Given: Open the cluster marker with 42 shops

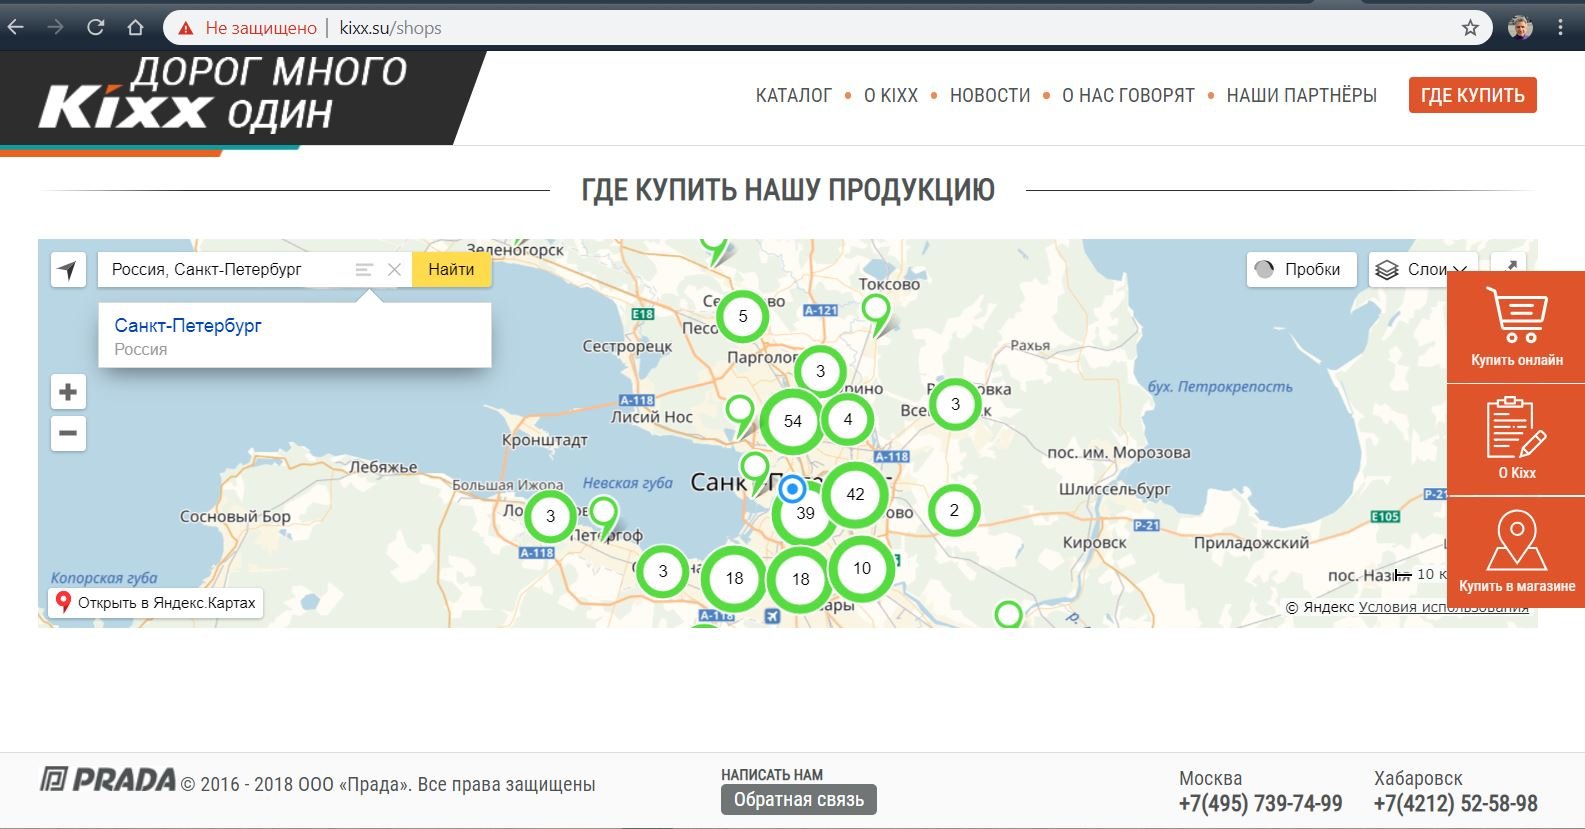Looking at the screenshot, I should point(855,494).
